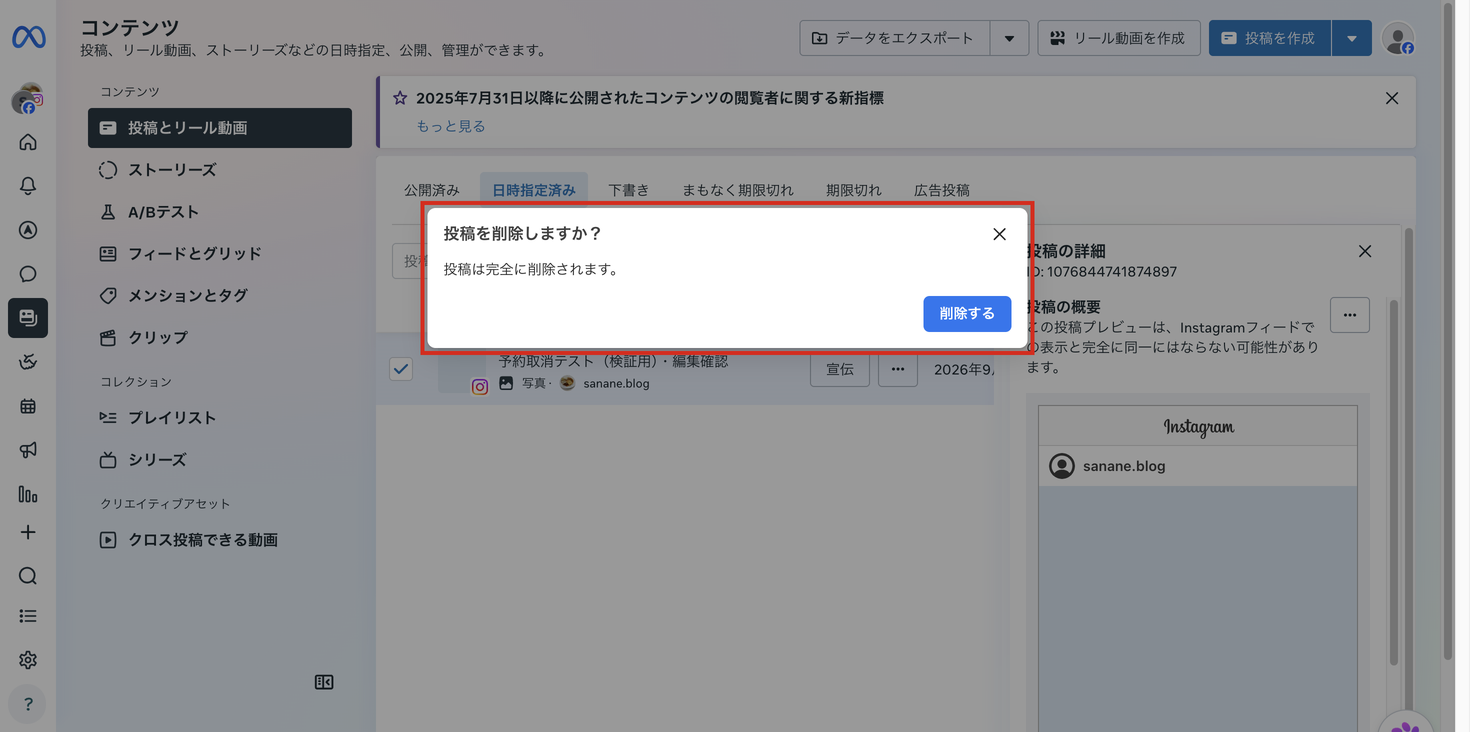Close the 投稿の詳細 panel

(x=1365, y=251)
